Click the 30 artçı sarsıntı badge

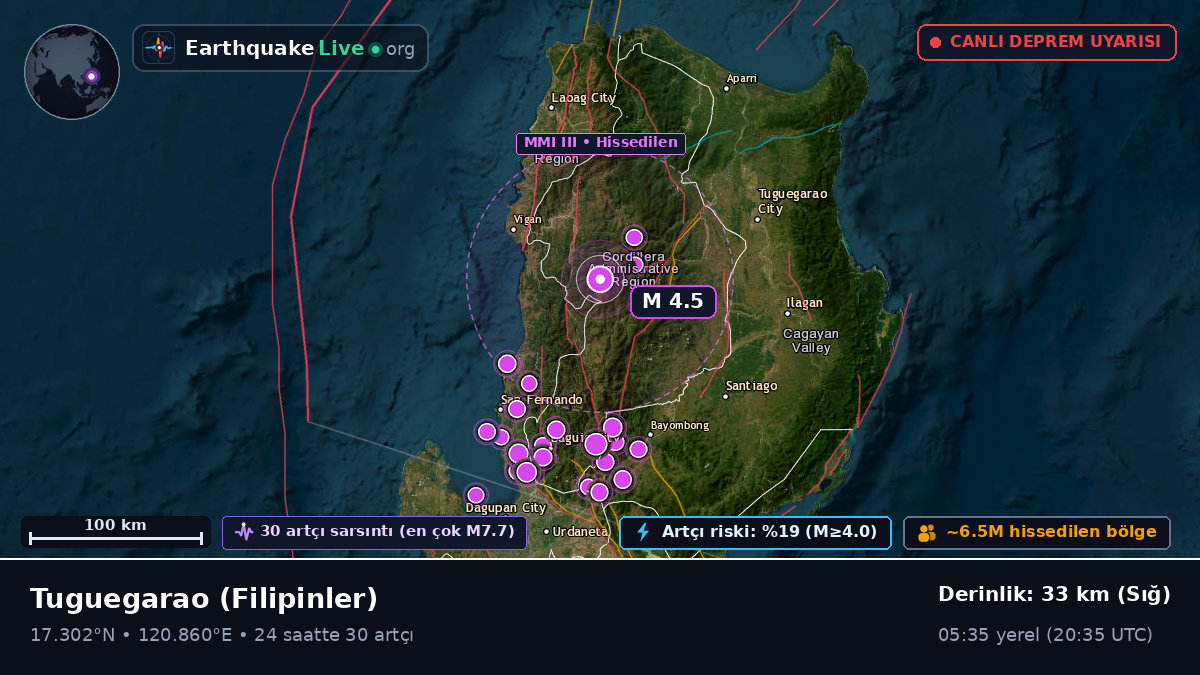[375, 532]
